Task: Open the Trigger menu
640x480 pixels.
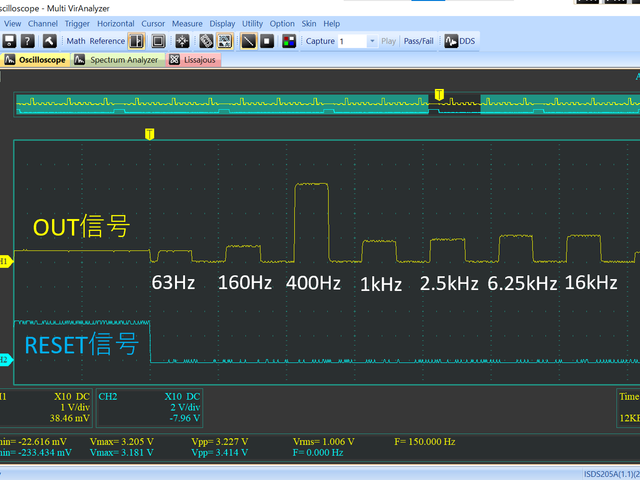Action: pos(77,23)
